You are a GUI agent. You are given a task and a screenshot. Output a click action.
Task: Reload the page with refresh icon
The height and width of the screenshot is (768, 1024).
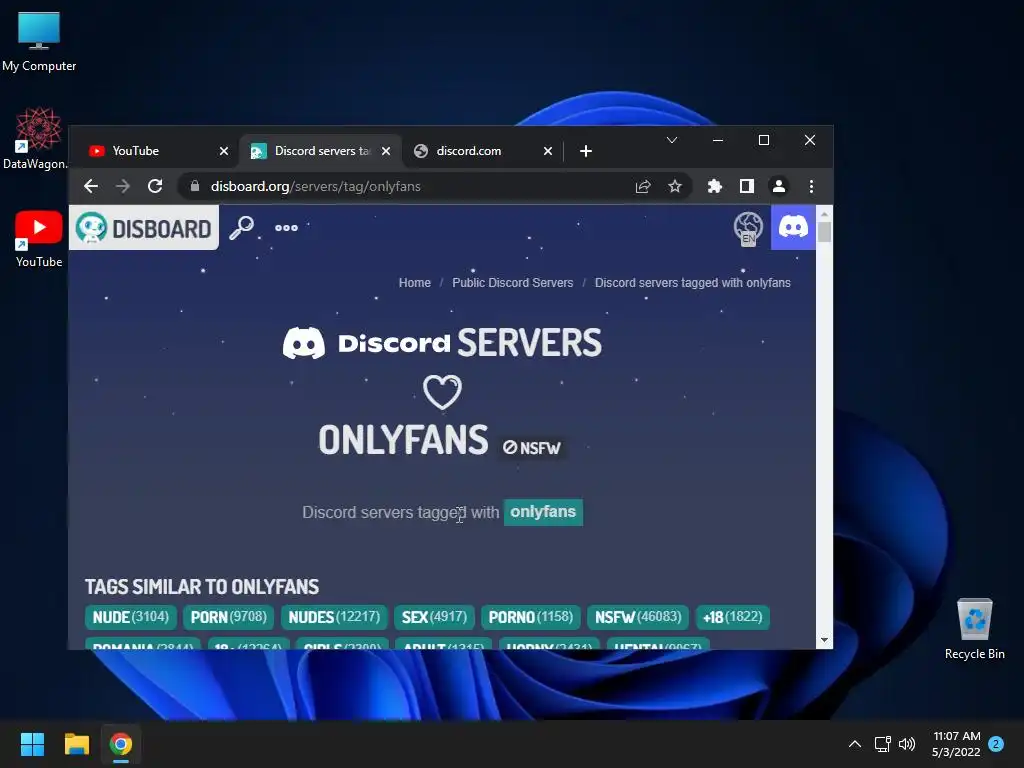(155, 186)
